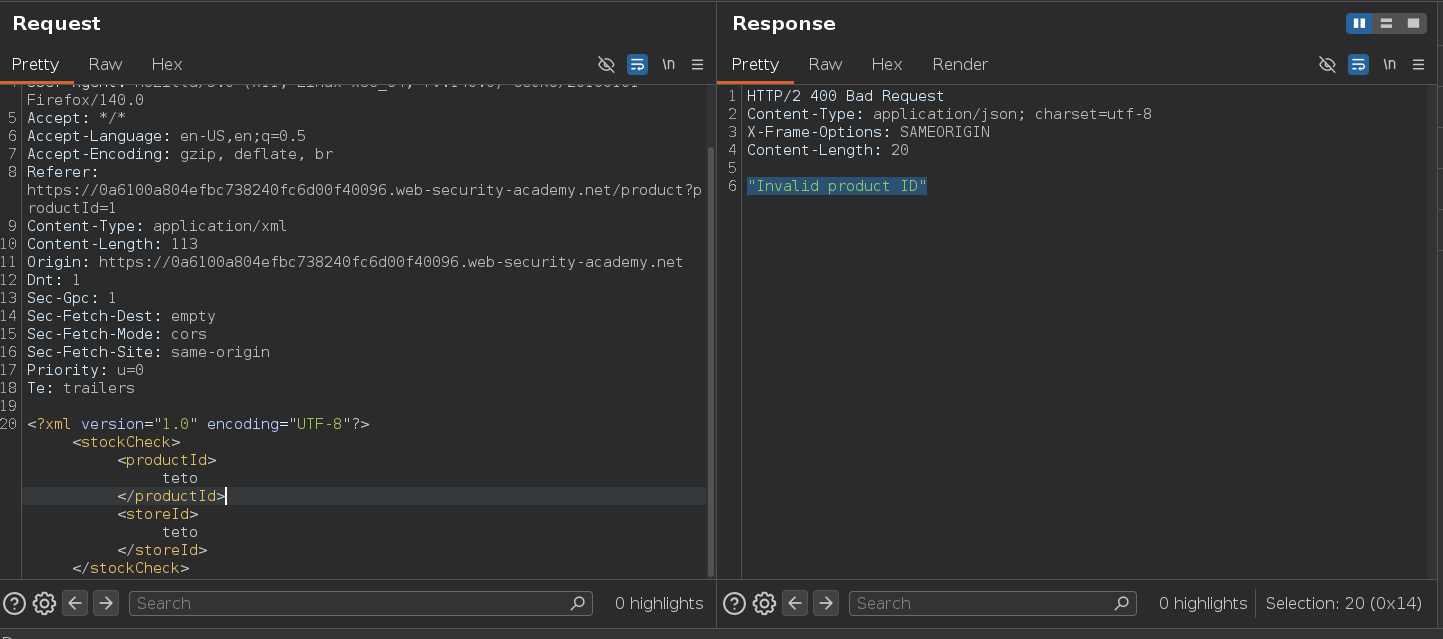Go to next match in Response search
This screenshot has width=1443, height=639.
pos(826,603)
